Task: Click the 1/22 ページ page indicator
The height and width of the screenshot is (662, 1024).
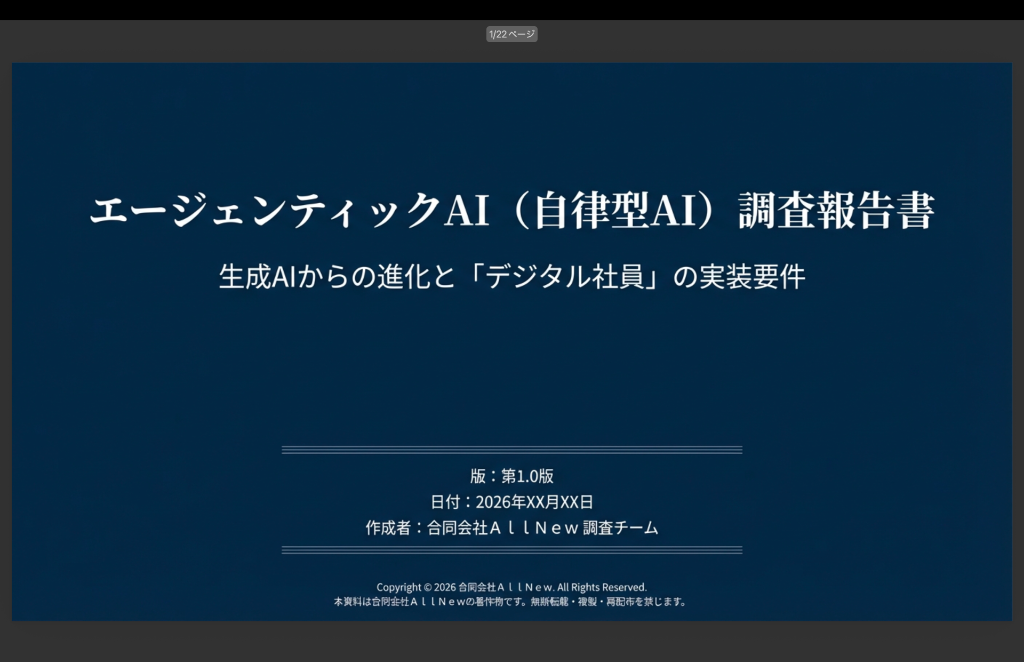Action: (511, 34)
